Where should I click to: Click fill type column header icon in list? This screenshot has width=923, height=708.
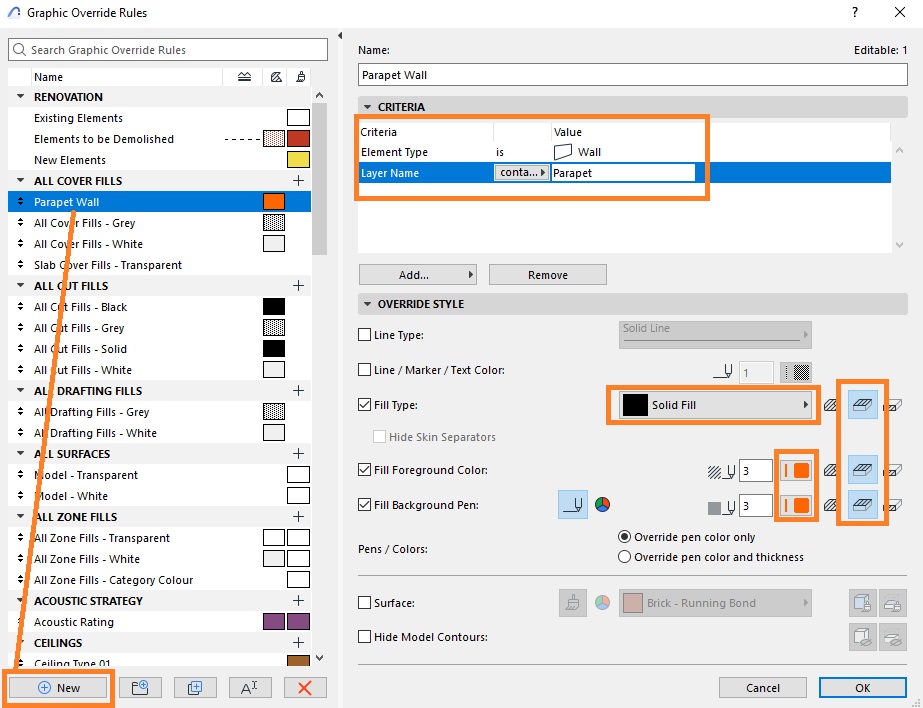click(x=275, y=77)
